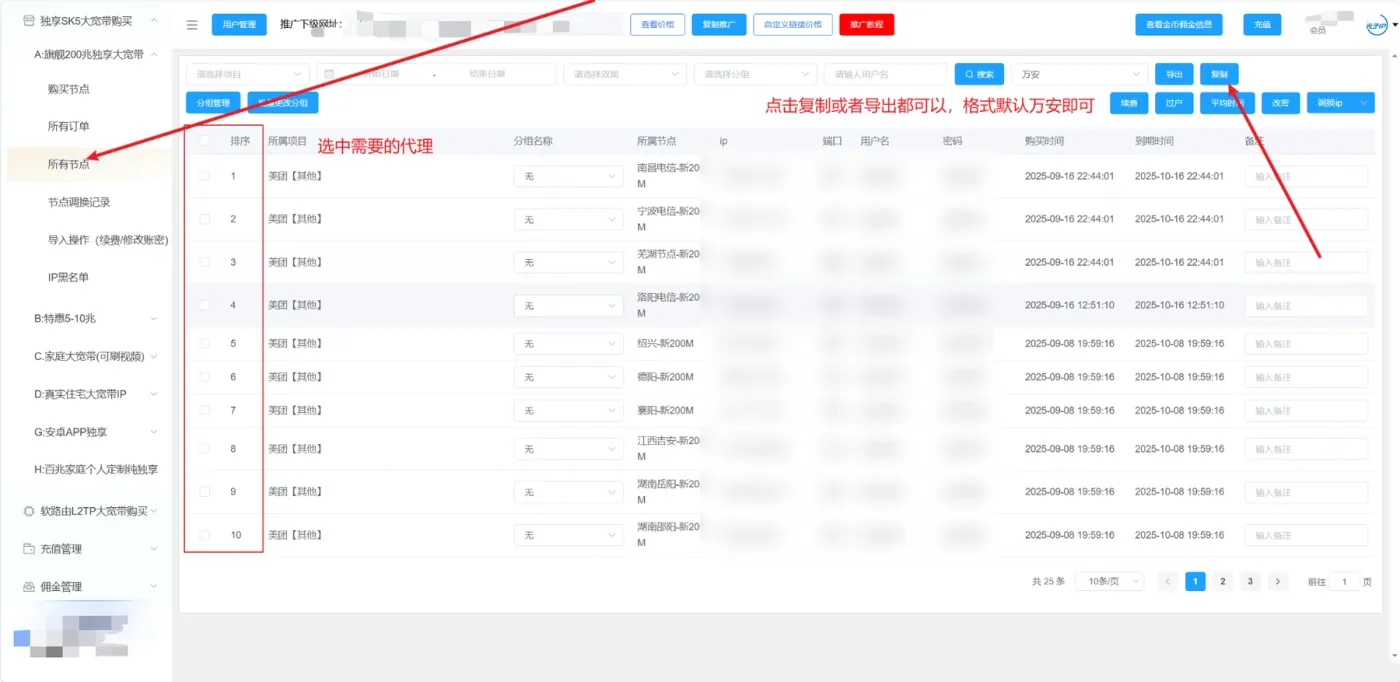Open 导入操作 (续费/修改账密) menu item
The image size is (1400, 682).
[108, 240]
